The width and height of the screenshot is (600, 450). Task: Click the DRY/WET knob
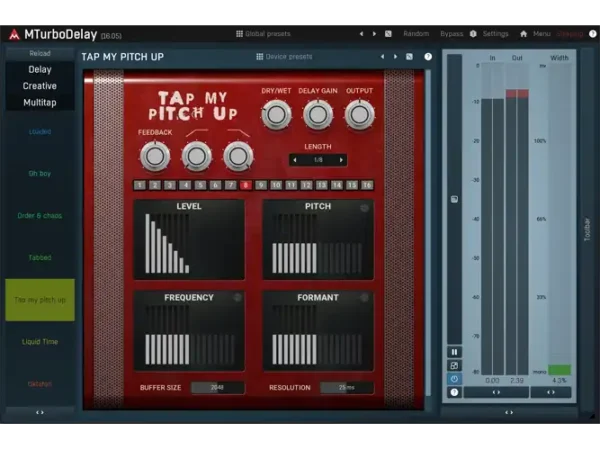(x=276, y=114)
